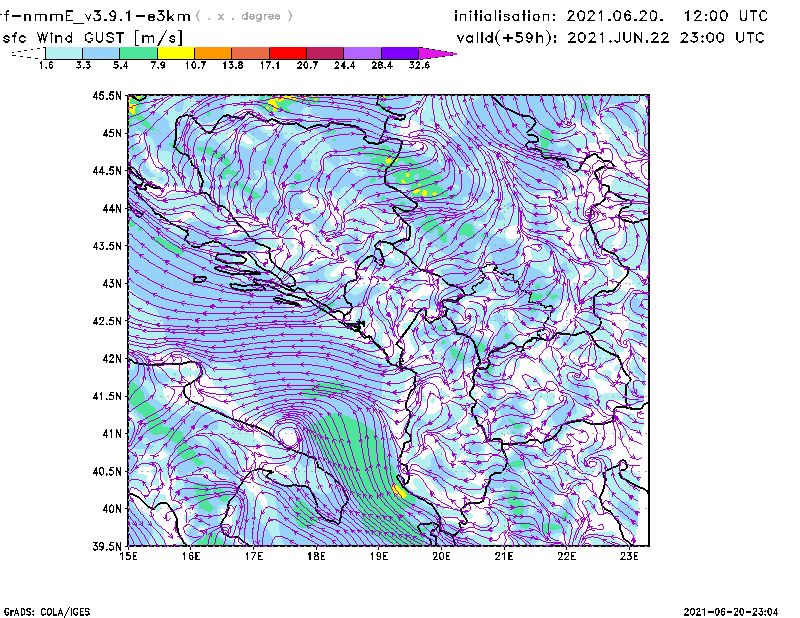Click the light cyan 1.6–3.3 legend swatch
Image resolution: width=800 pixels, height=618 pixels.
[x=64, y=53]
